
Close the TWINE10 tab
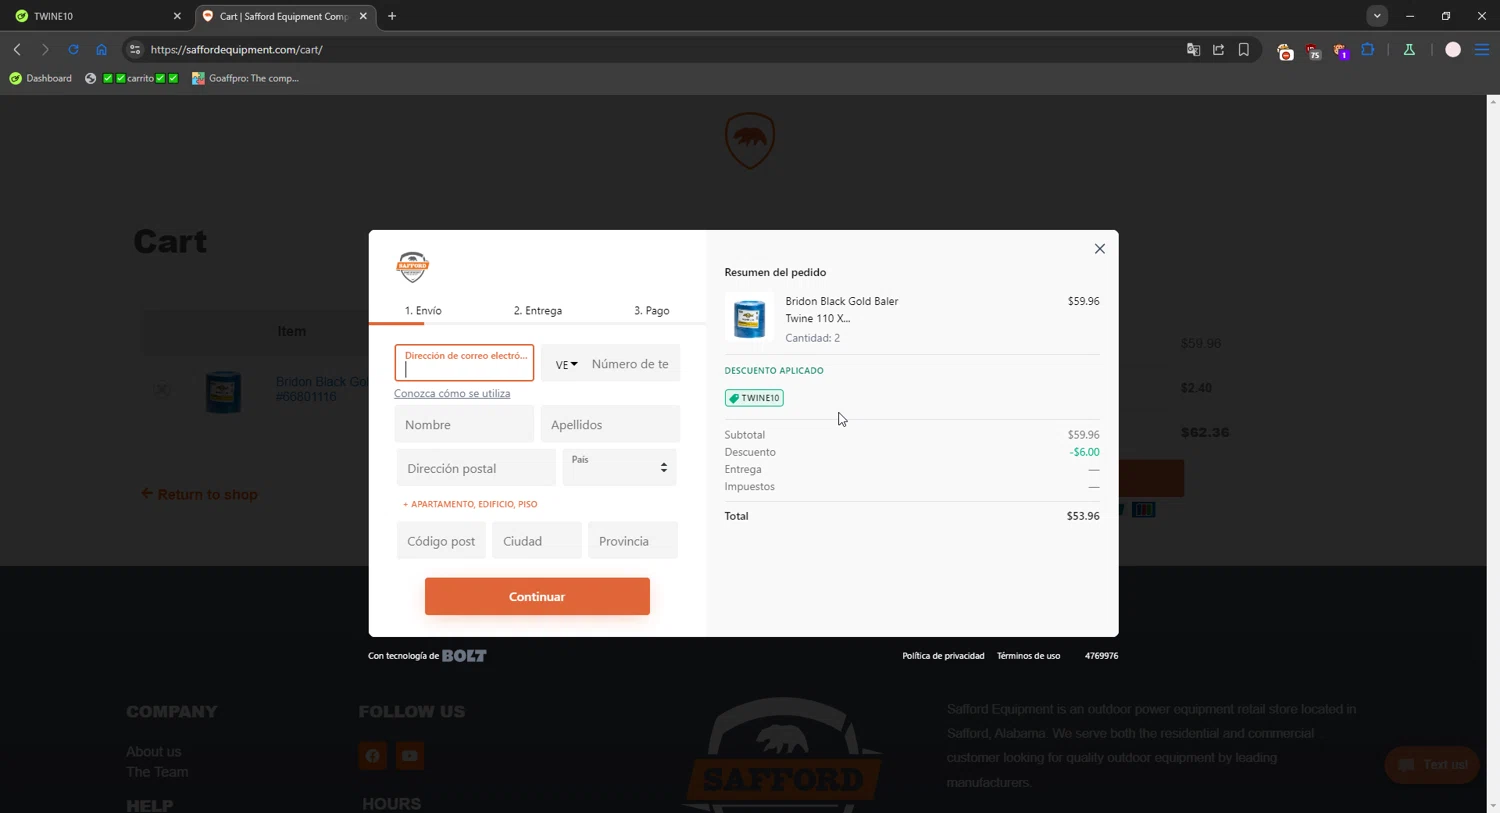(x=177, y=16)
